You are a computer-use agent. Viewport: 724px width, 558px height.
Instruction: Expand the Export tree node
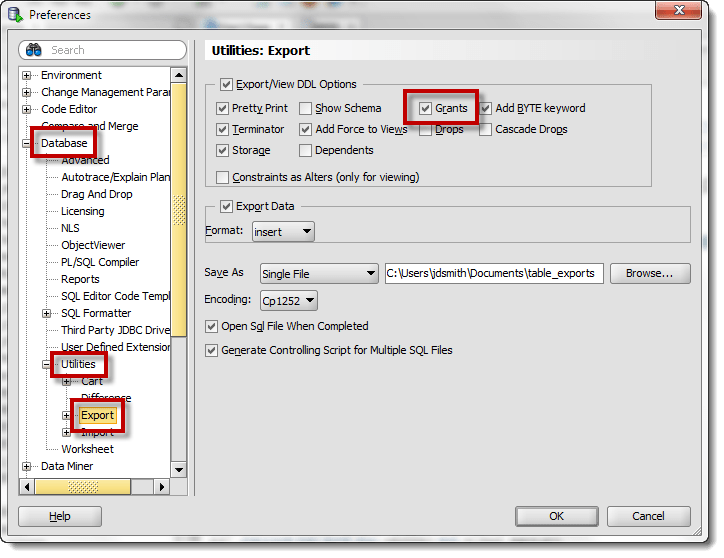click(x=66, y=415)
